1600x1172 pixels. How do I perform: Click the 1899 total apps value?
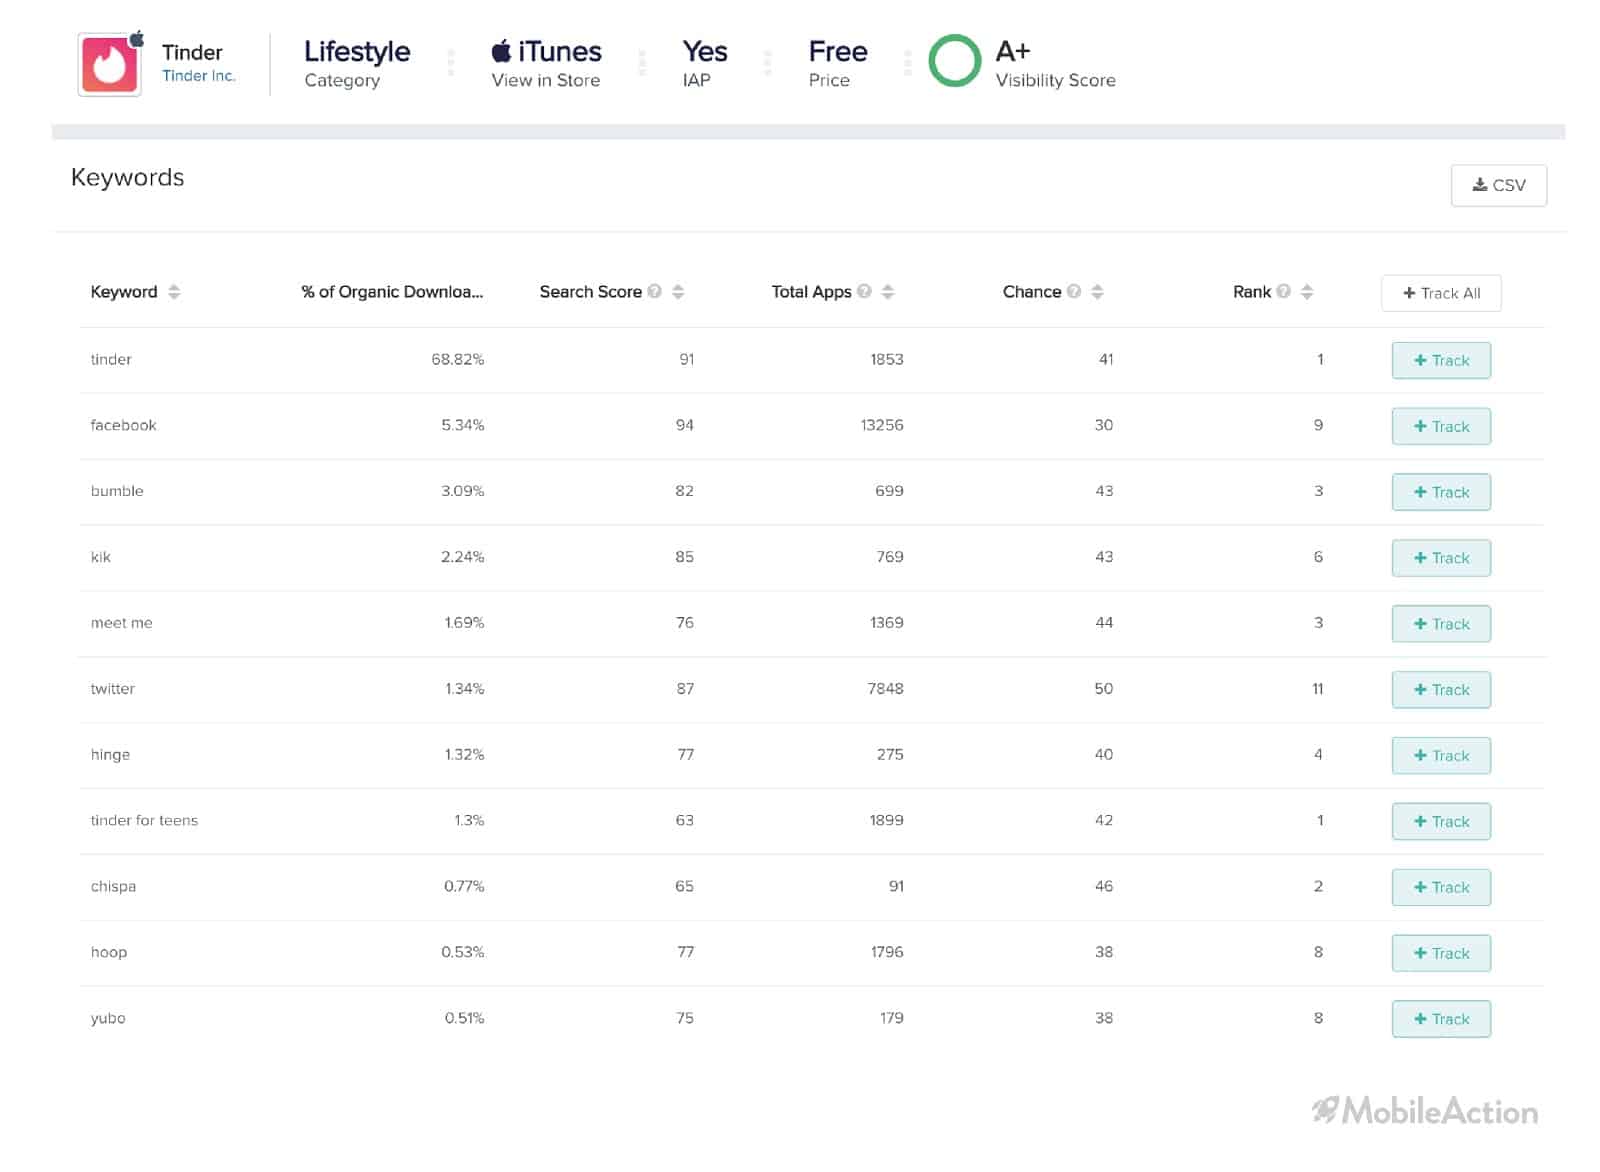pyautogui.click(x=886, y=820)
